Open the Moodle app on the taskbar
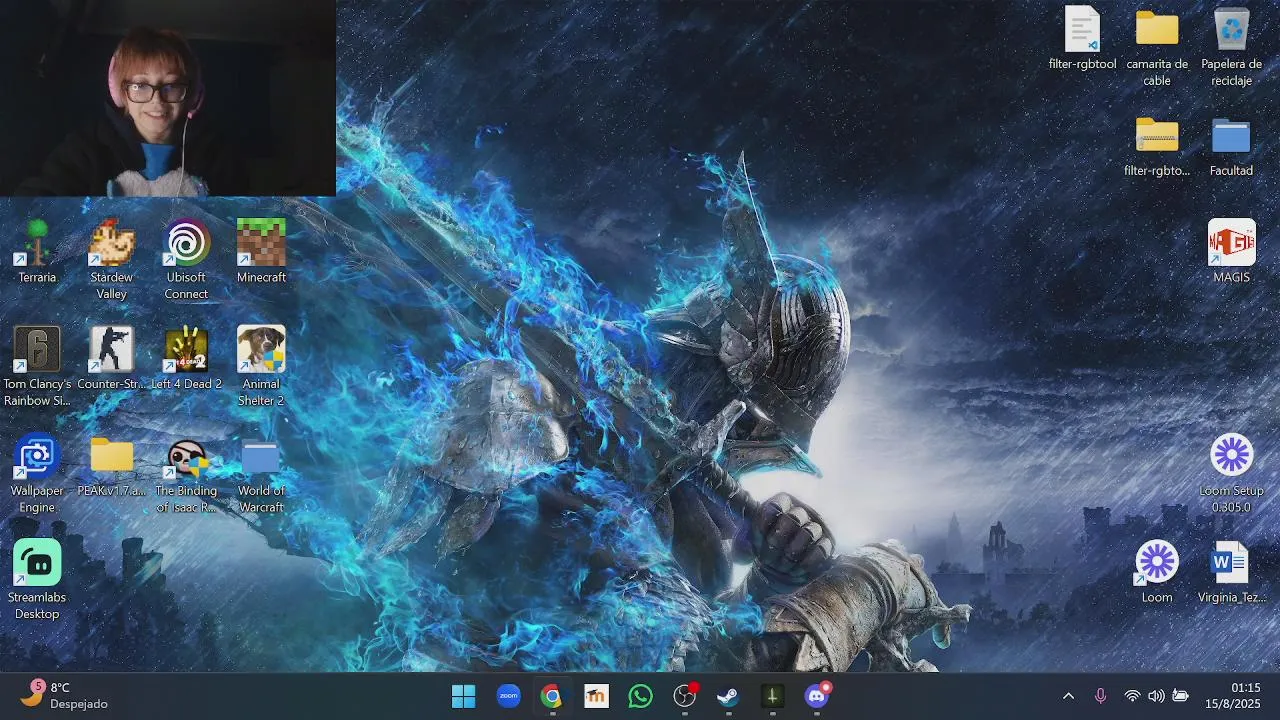This screenshot has width=1280, height=720. (596, 696)
